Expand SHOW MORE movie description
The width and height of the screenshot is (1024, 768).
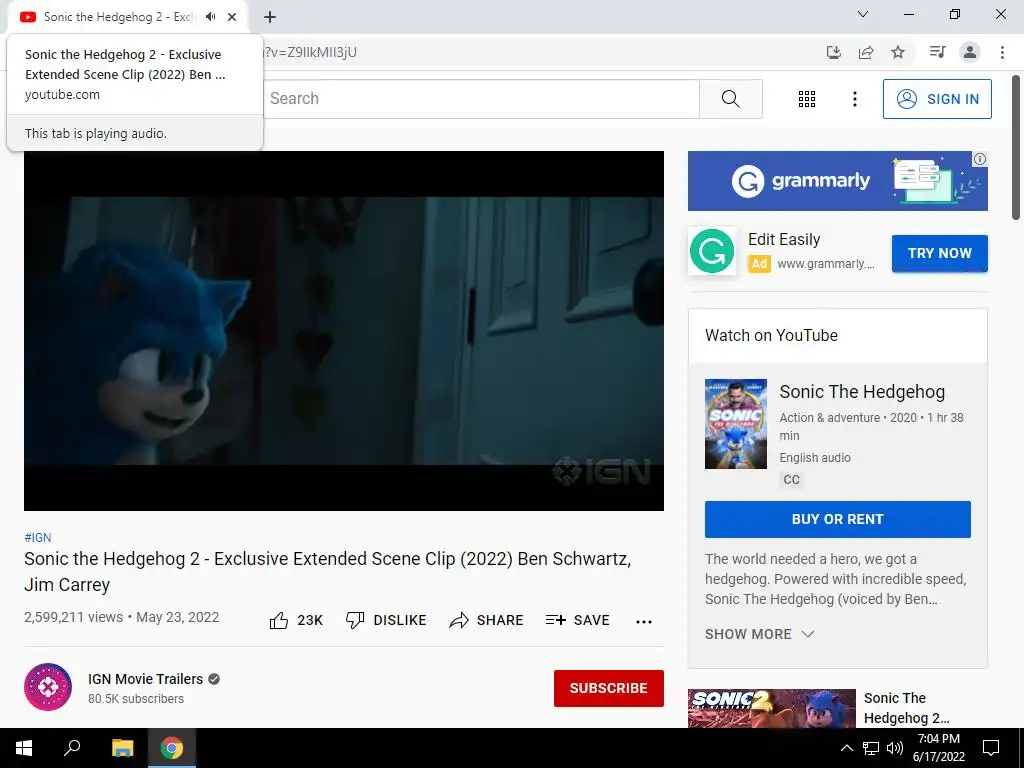tap(760, 634)
